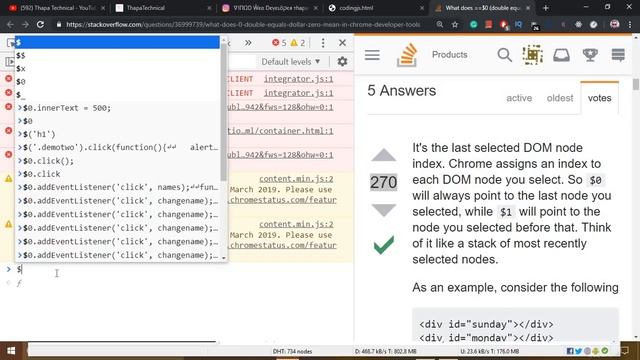This screenshot has width=640, height=360.
Task: Open Stack Overflow inbox icon
Action: click(561, 55)
